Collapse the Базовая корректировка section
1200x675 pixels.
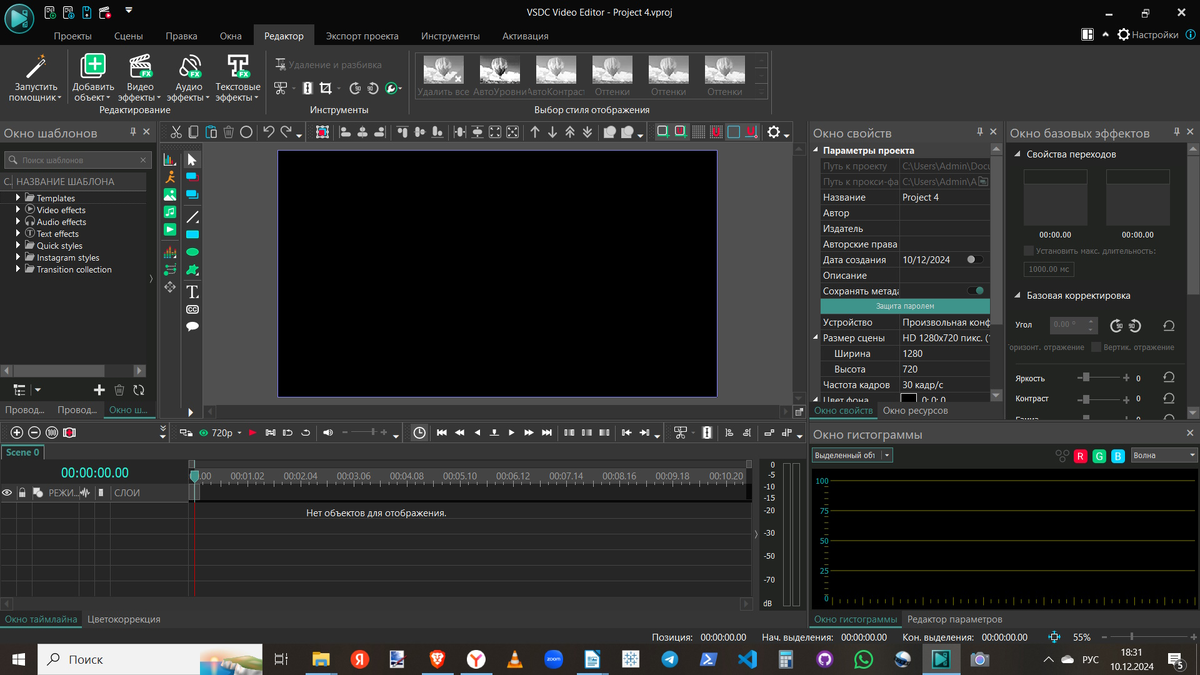pyautogui.click(x=1017, y=296)
